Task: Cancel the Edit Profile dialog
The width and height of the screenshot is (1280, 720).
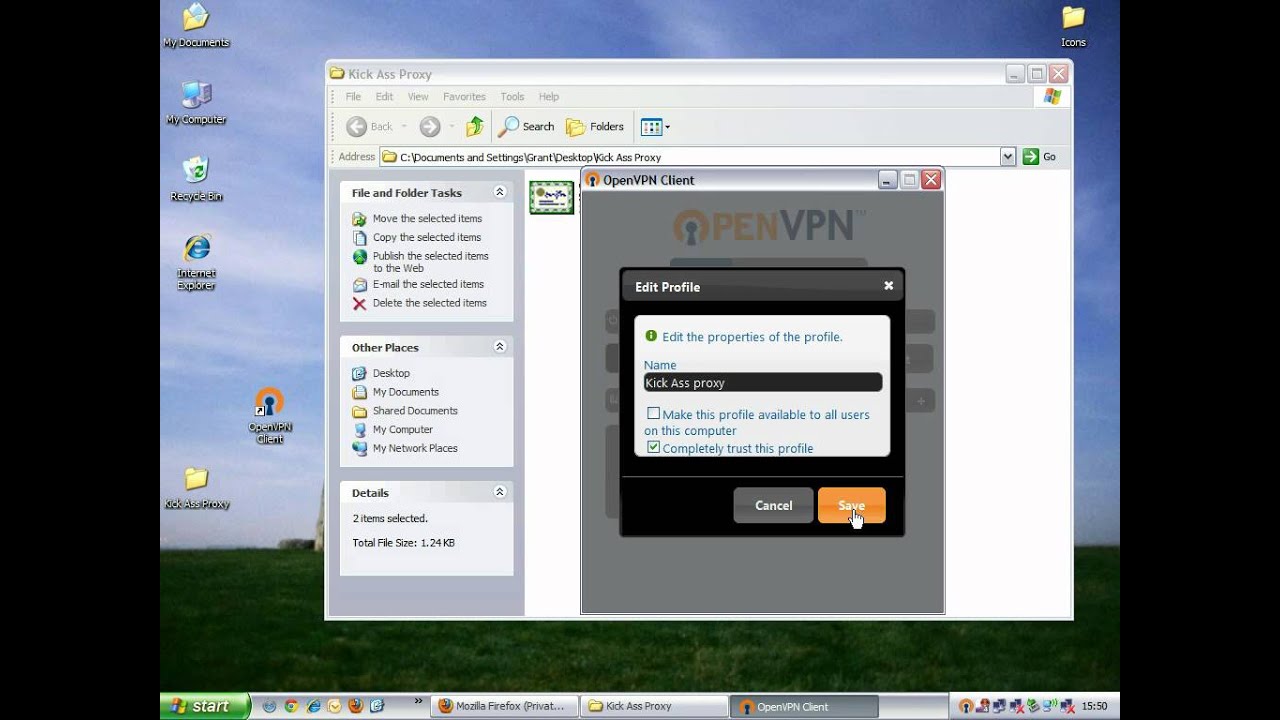Action: [x=773, y=505]
